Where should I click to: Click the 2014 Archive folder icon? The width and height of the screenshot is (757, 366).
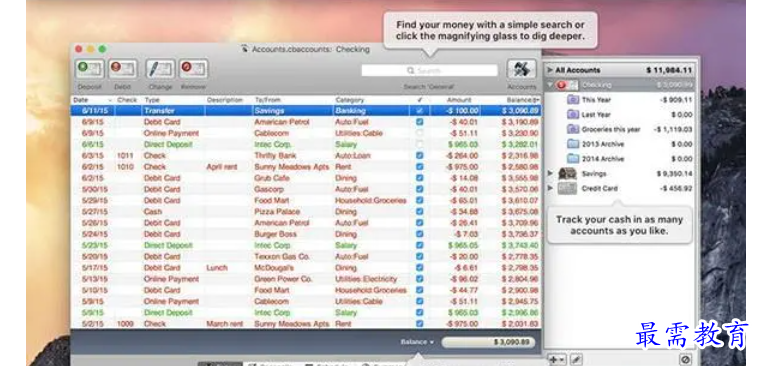[573, 158]
